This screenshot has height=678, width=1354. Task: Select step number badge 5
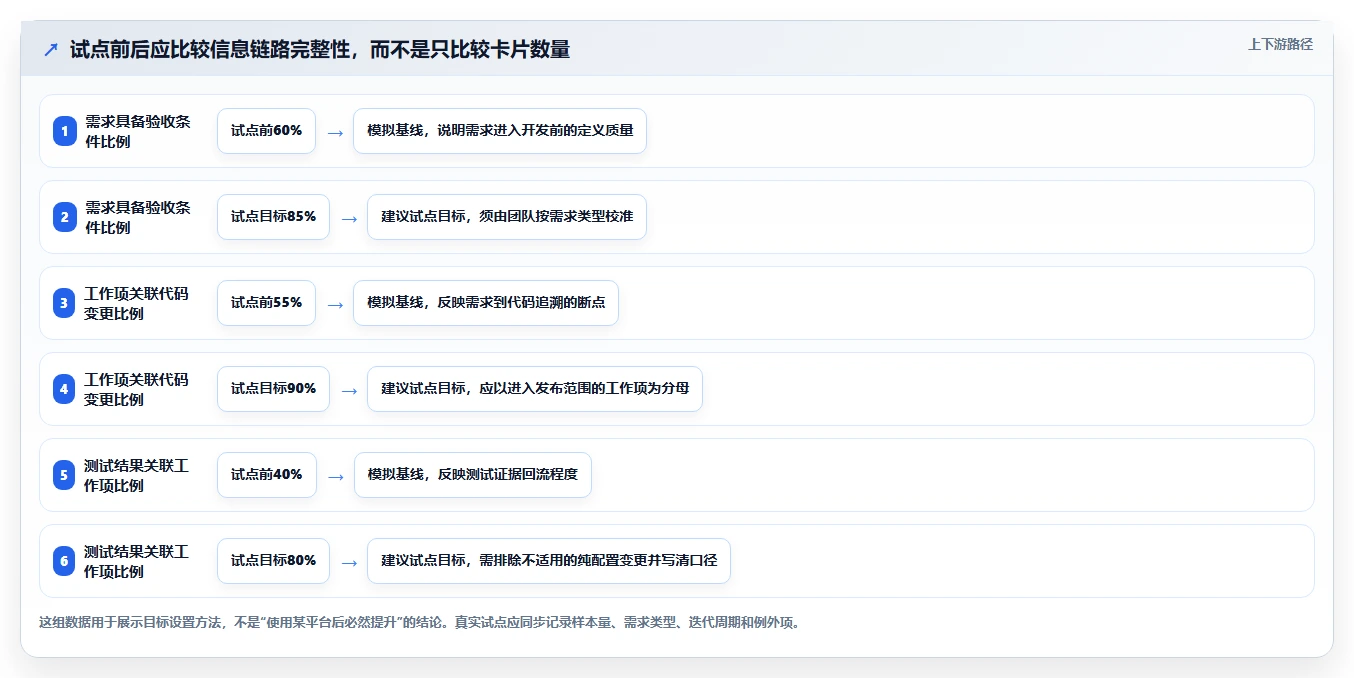click(64, 475)
